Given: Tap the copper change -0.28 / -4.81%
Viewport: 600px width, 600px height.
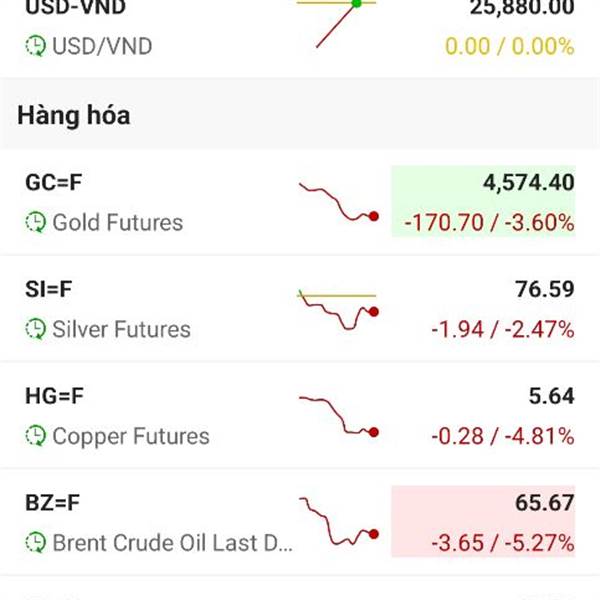Looking at the screenshot, I should tap(502, 436).
